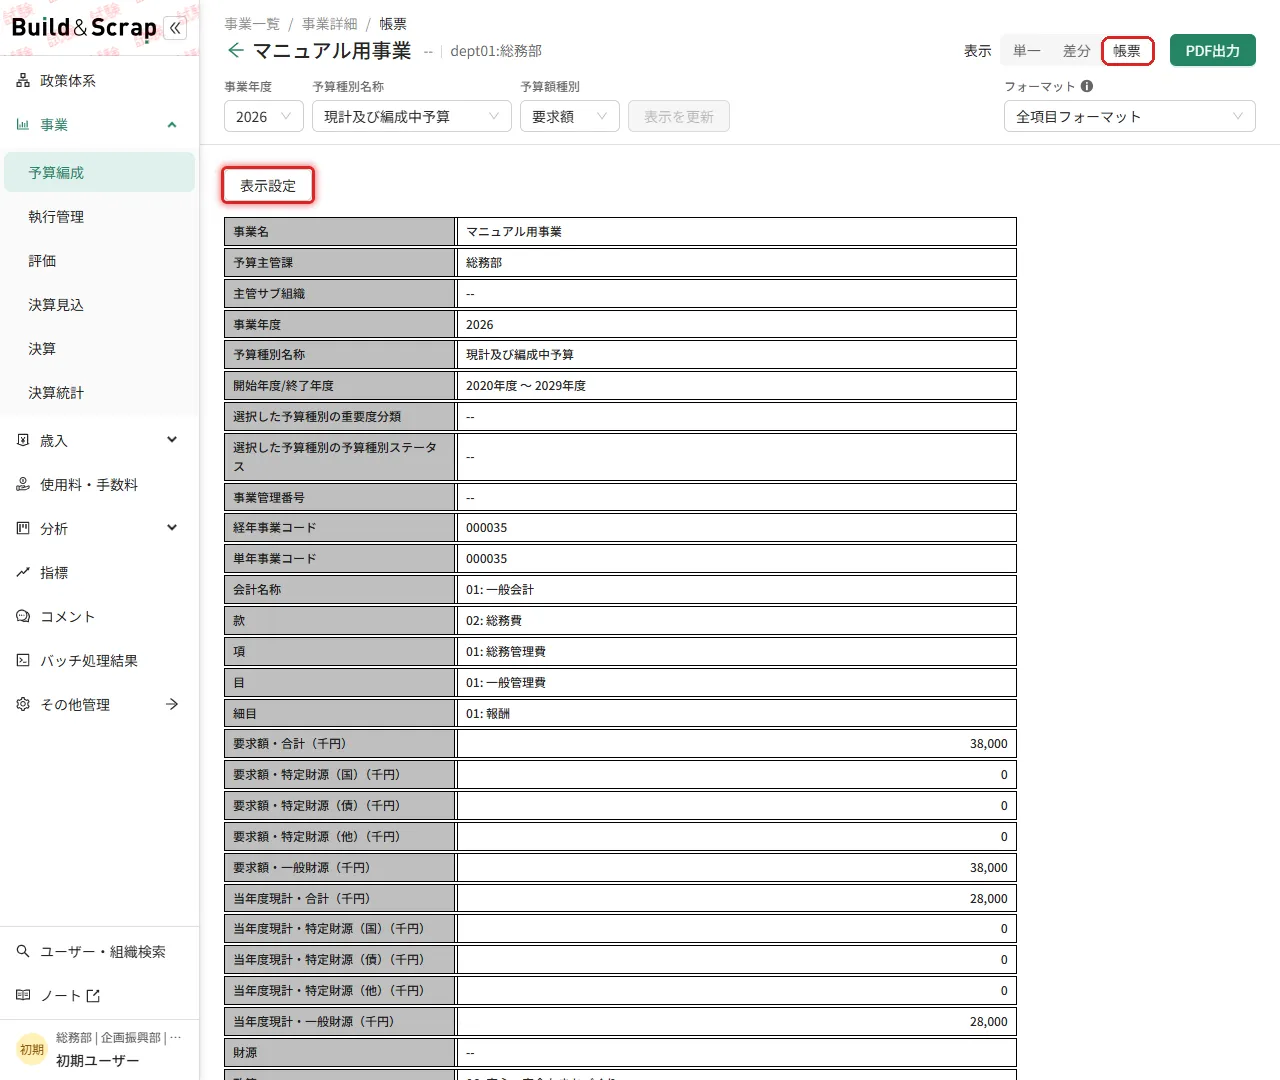
Task: Click the 政策体系 menu label
Action: [x=68, y=81]
